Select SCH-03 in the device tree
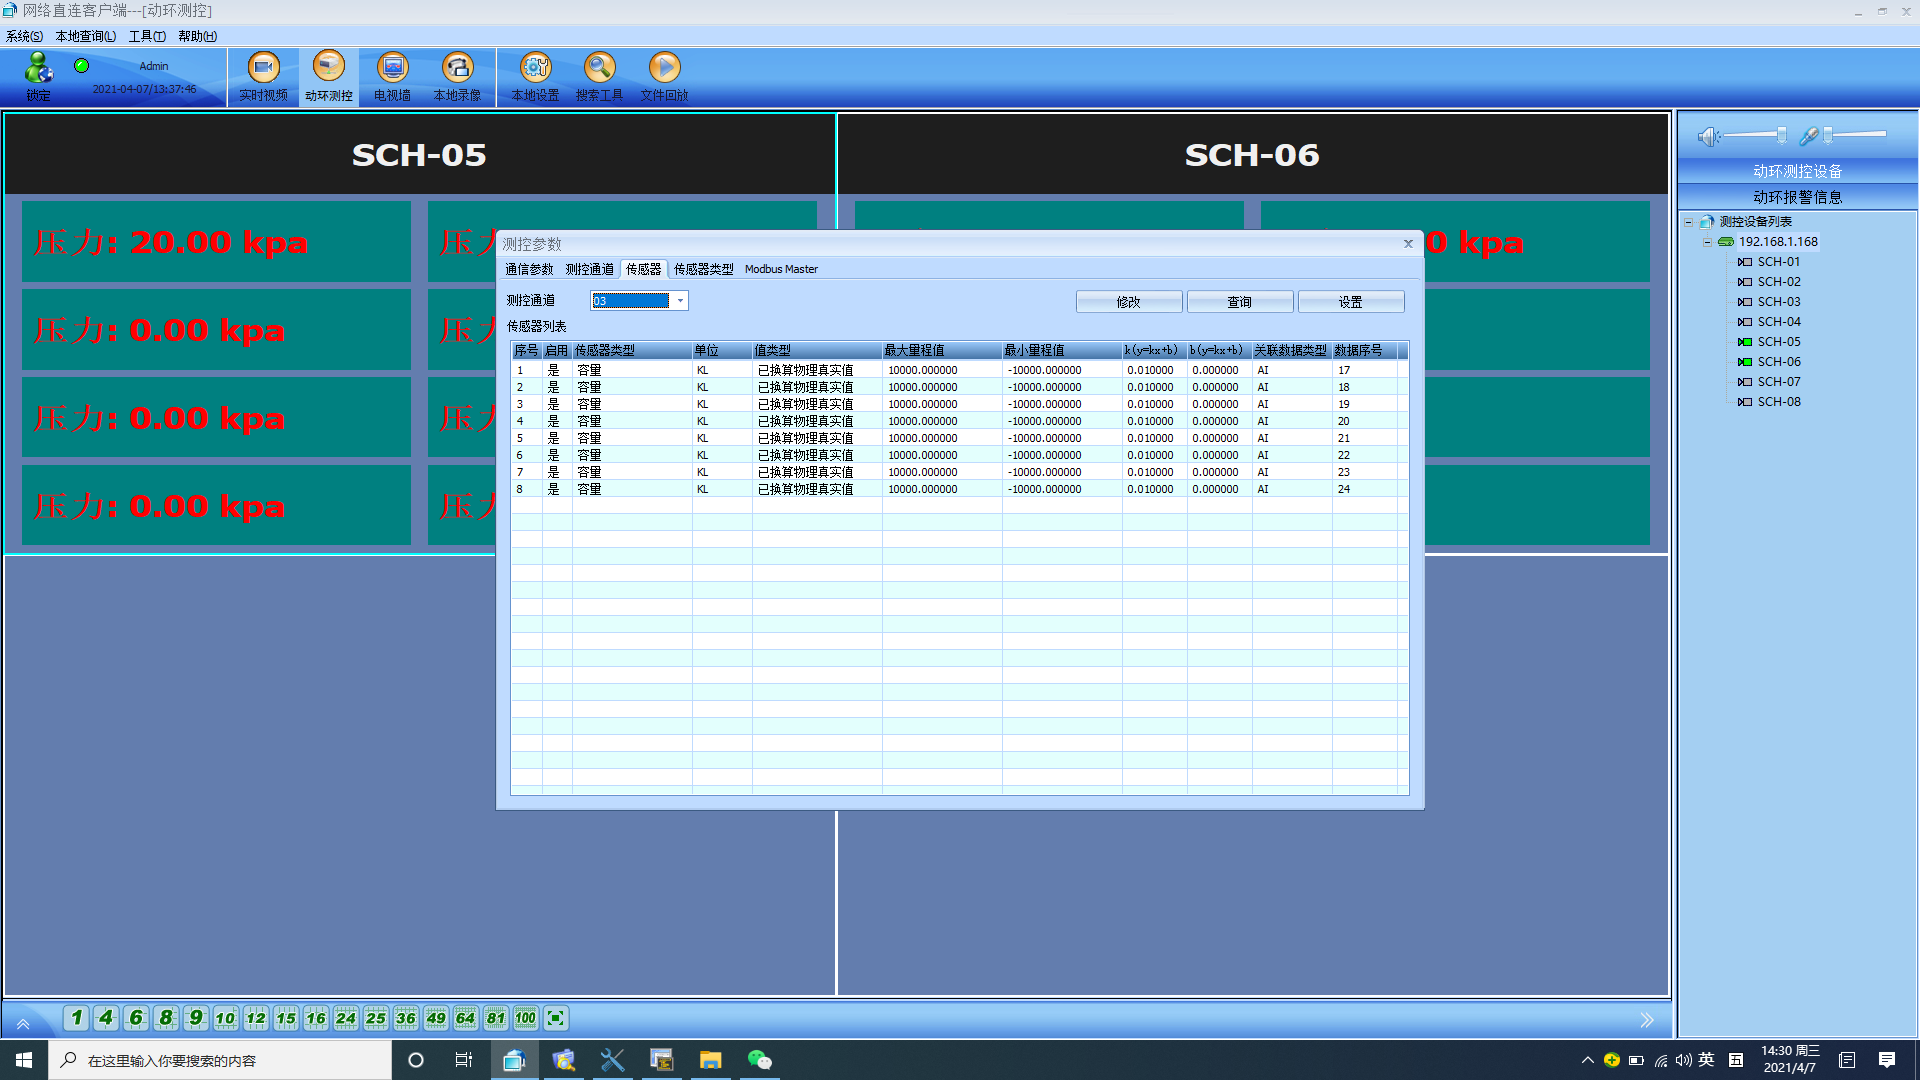 [1779, 302]
